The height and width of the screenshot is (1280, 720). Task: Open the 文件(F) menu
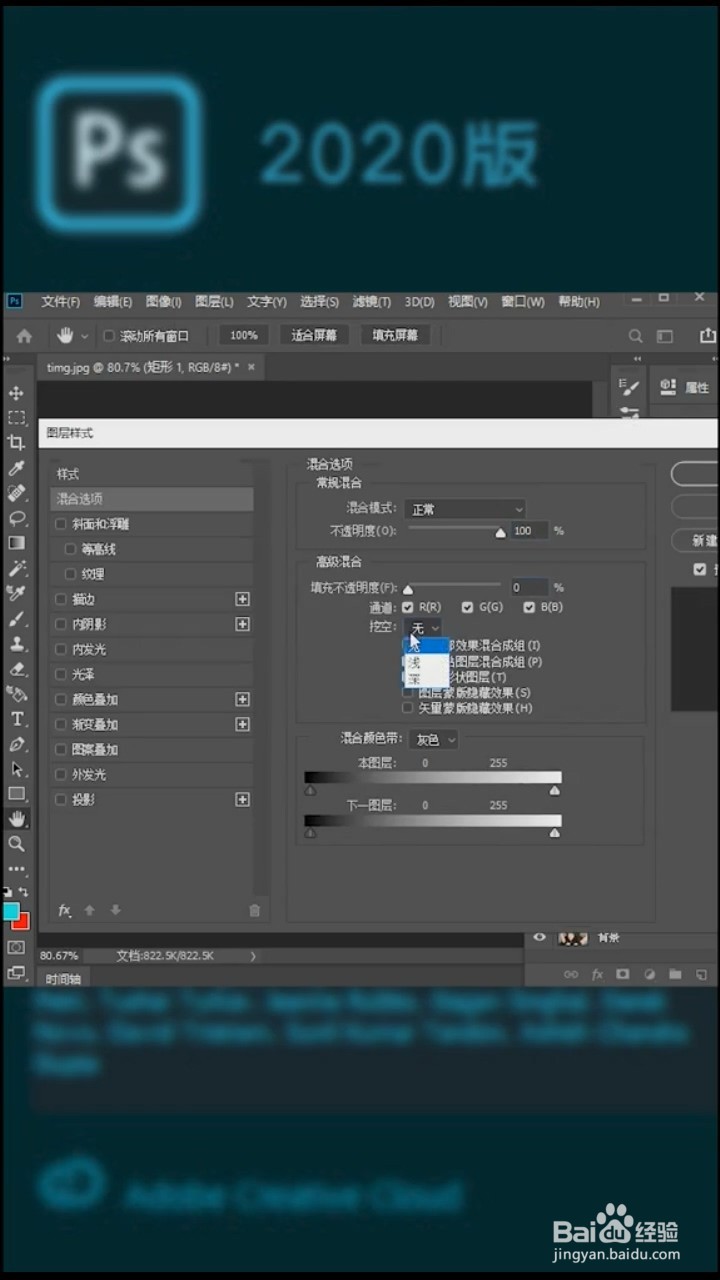[x=60, y=302]
